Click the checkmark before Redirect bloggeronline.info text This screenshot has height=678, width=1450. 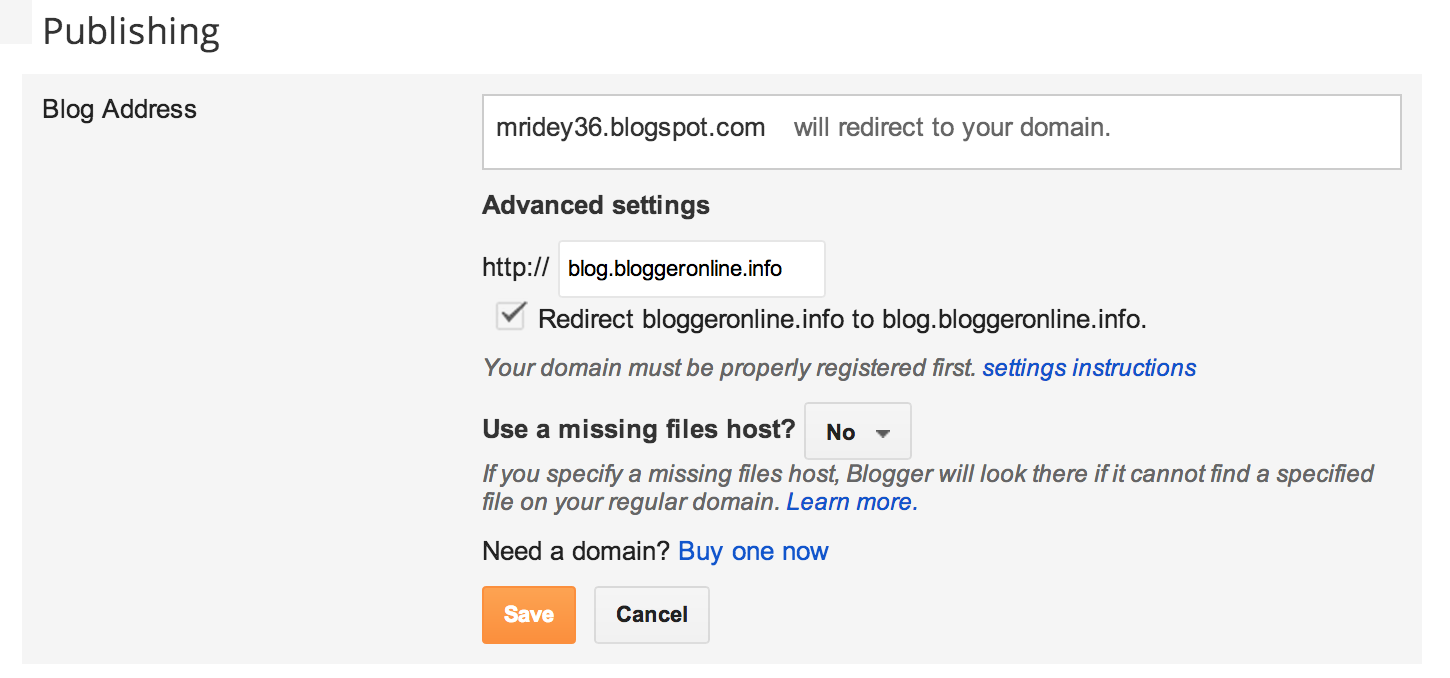click(510, 316)
